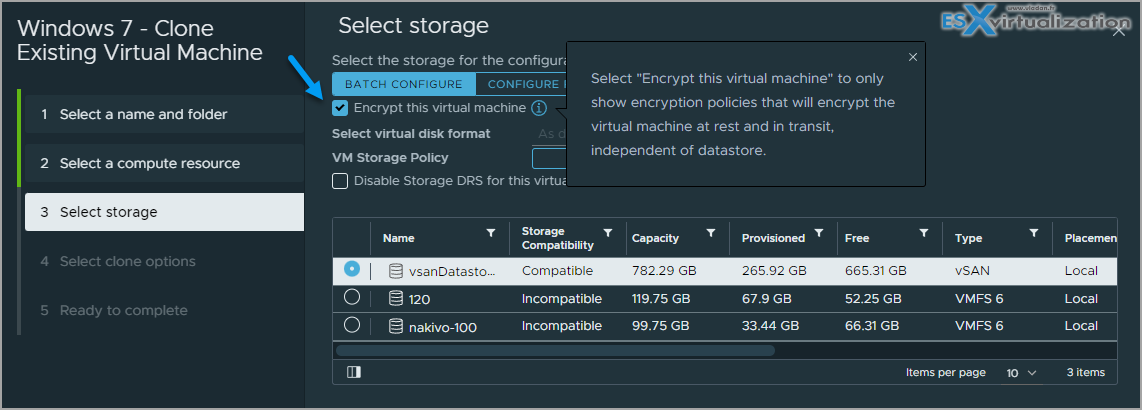Image resolution: width=1142 pixels, height=410 pixels.
Task: Click the Provisioned column filter icon
Action: point(819,233)
